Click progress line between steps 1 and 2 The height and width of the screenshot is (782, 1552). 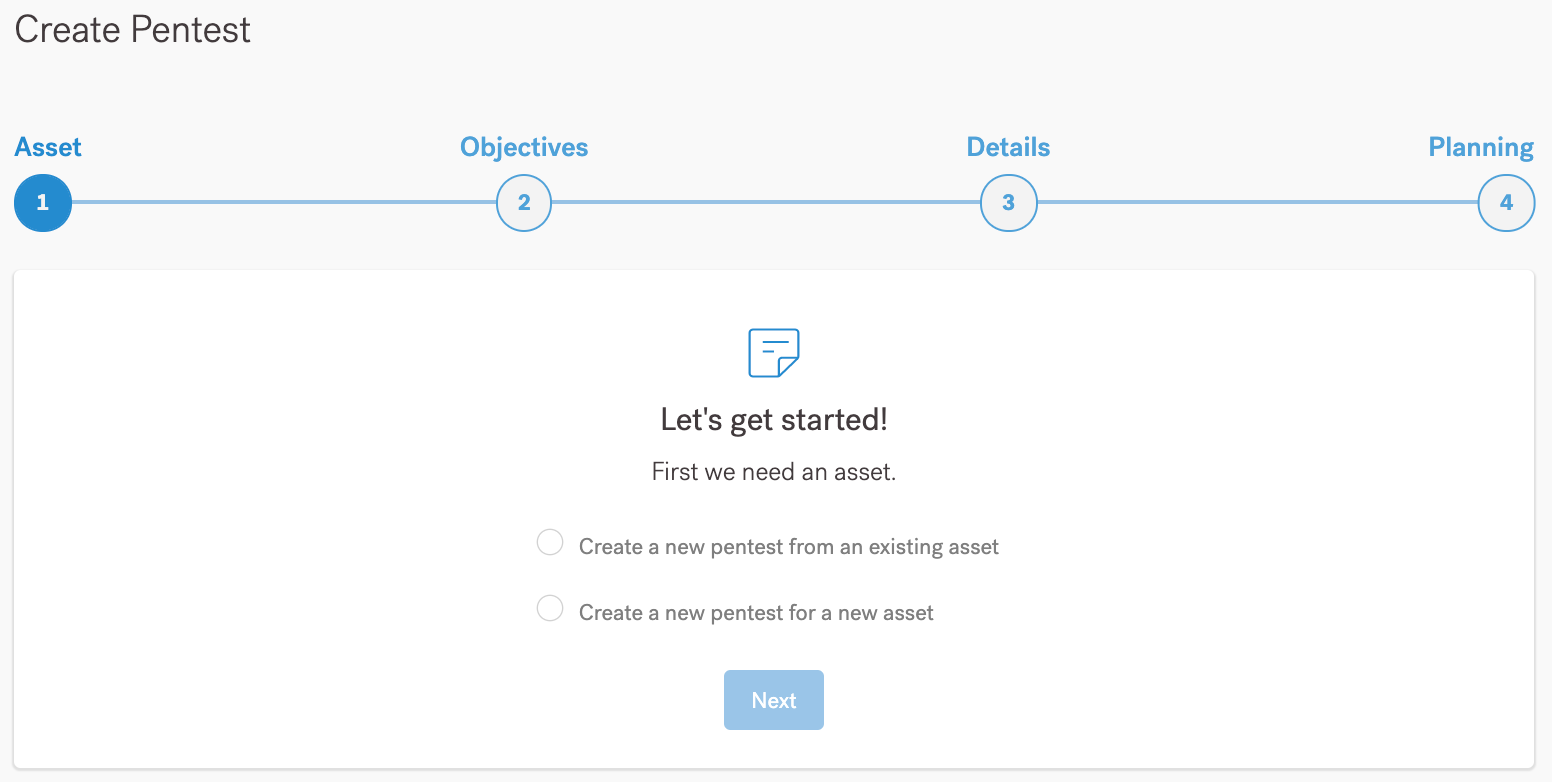click(x=284, y=203)
